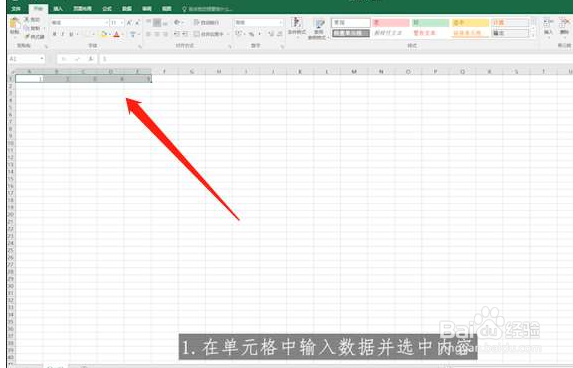Click the increase indent icon
Image resolution: width=573 pixels, height=368 pixels.
coord(185,34)
